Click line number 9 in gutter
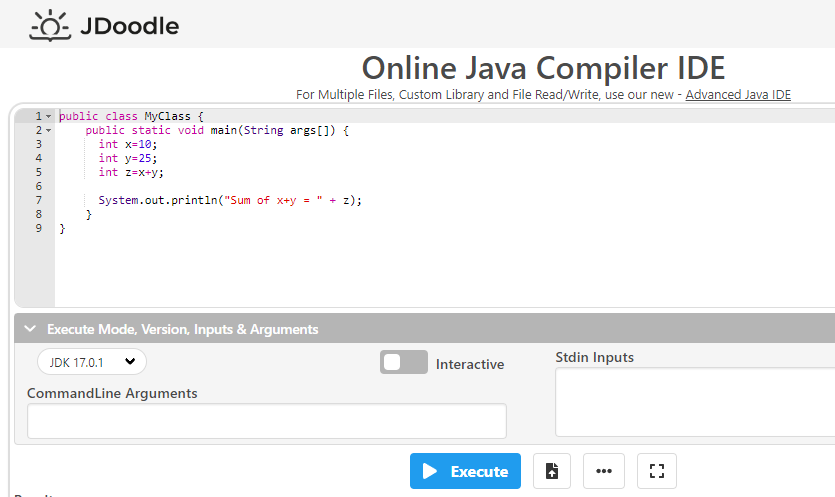This screenshot has height=497, width=835. (x=38, y=229)
